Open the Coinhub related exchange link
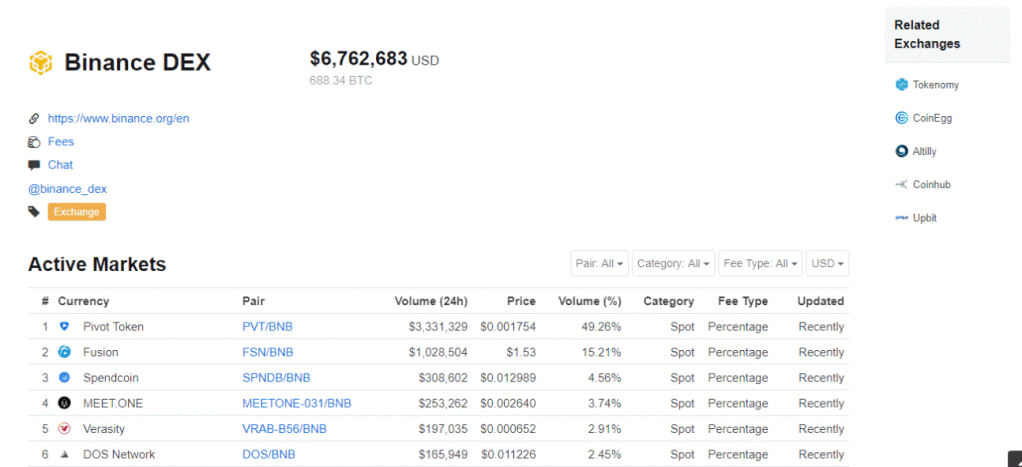 [x=931, y=185]
